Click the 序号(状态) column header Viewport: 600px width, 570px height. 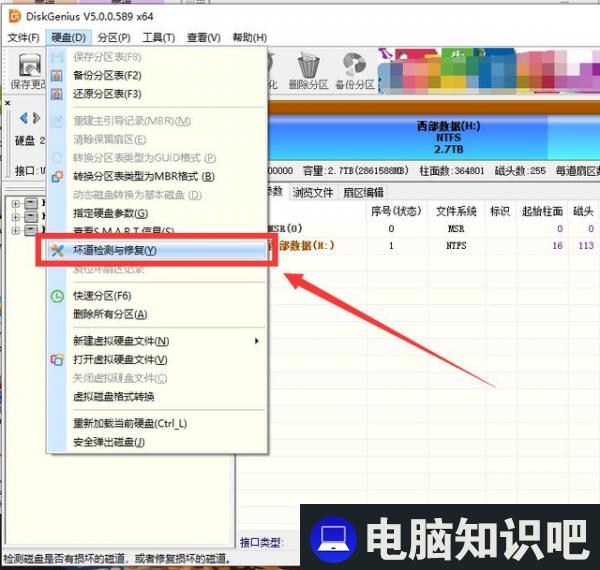click(396, 211)
